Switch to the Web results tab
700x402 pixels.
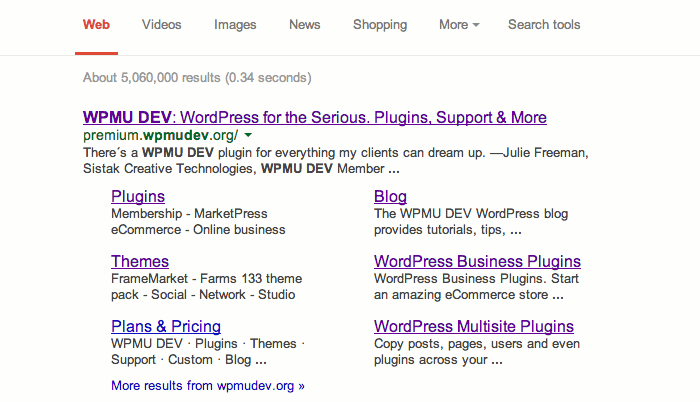click(96, 25)
